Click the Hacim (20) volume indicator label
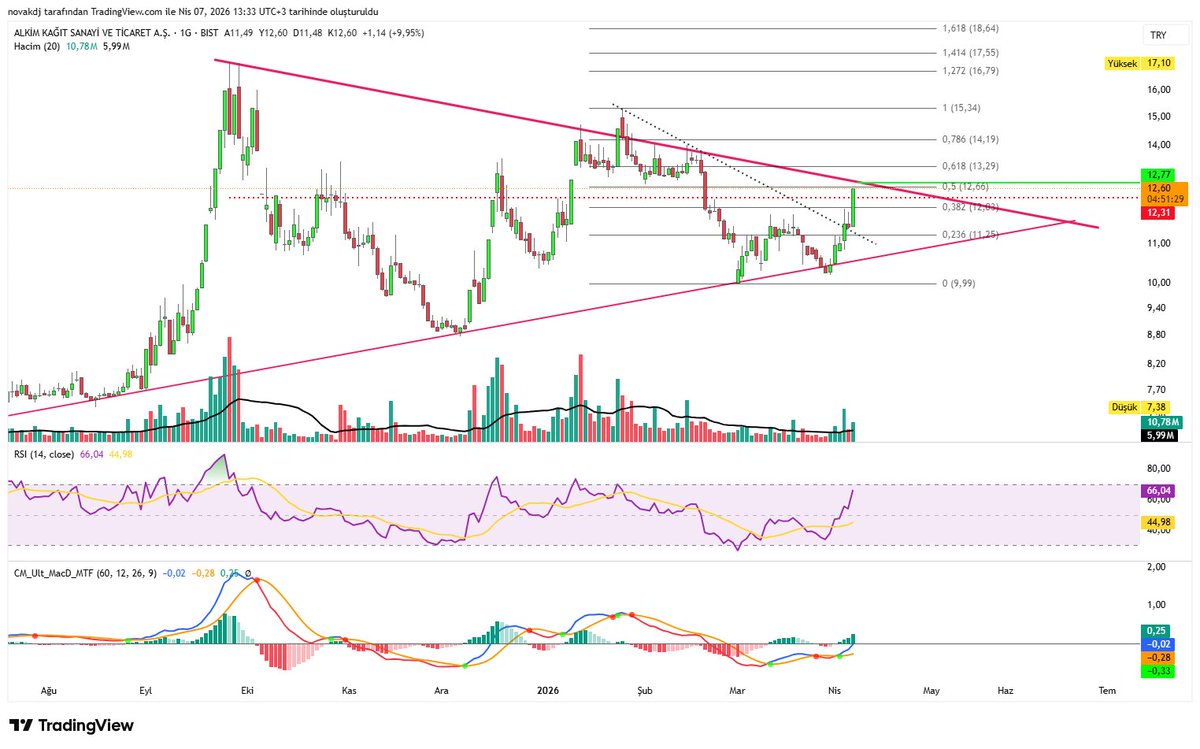This screenshot has height=749, width=1200. [x=35, y=46]
